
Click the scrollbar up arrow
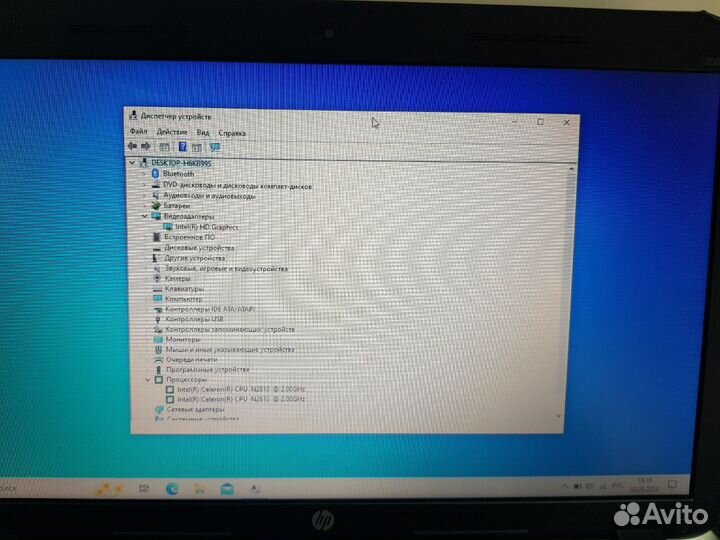click(571, 169)
